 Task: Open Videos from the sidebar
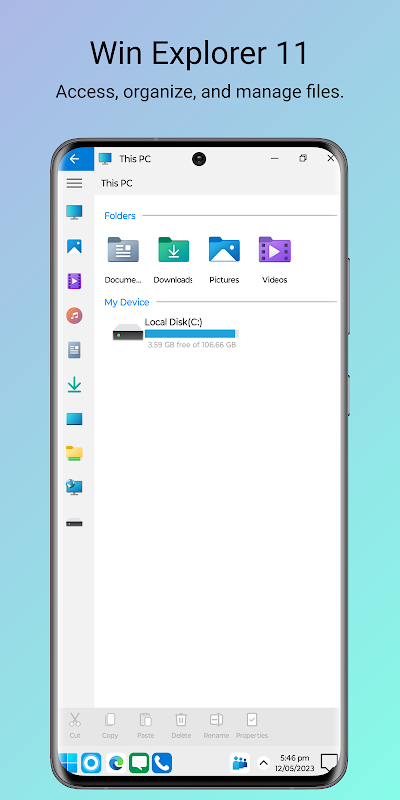(x=74, y=281)
